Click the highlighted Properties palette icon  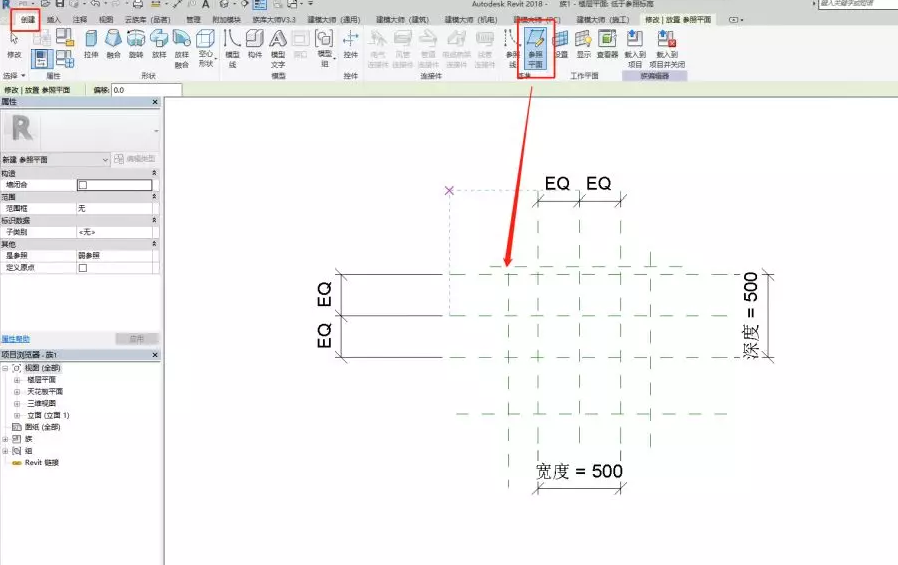[x=42, y=58]
